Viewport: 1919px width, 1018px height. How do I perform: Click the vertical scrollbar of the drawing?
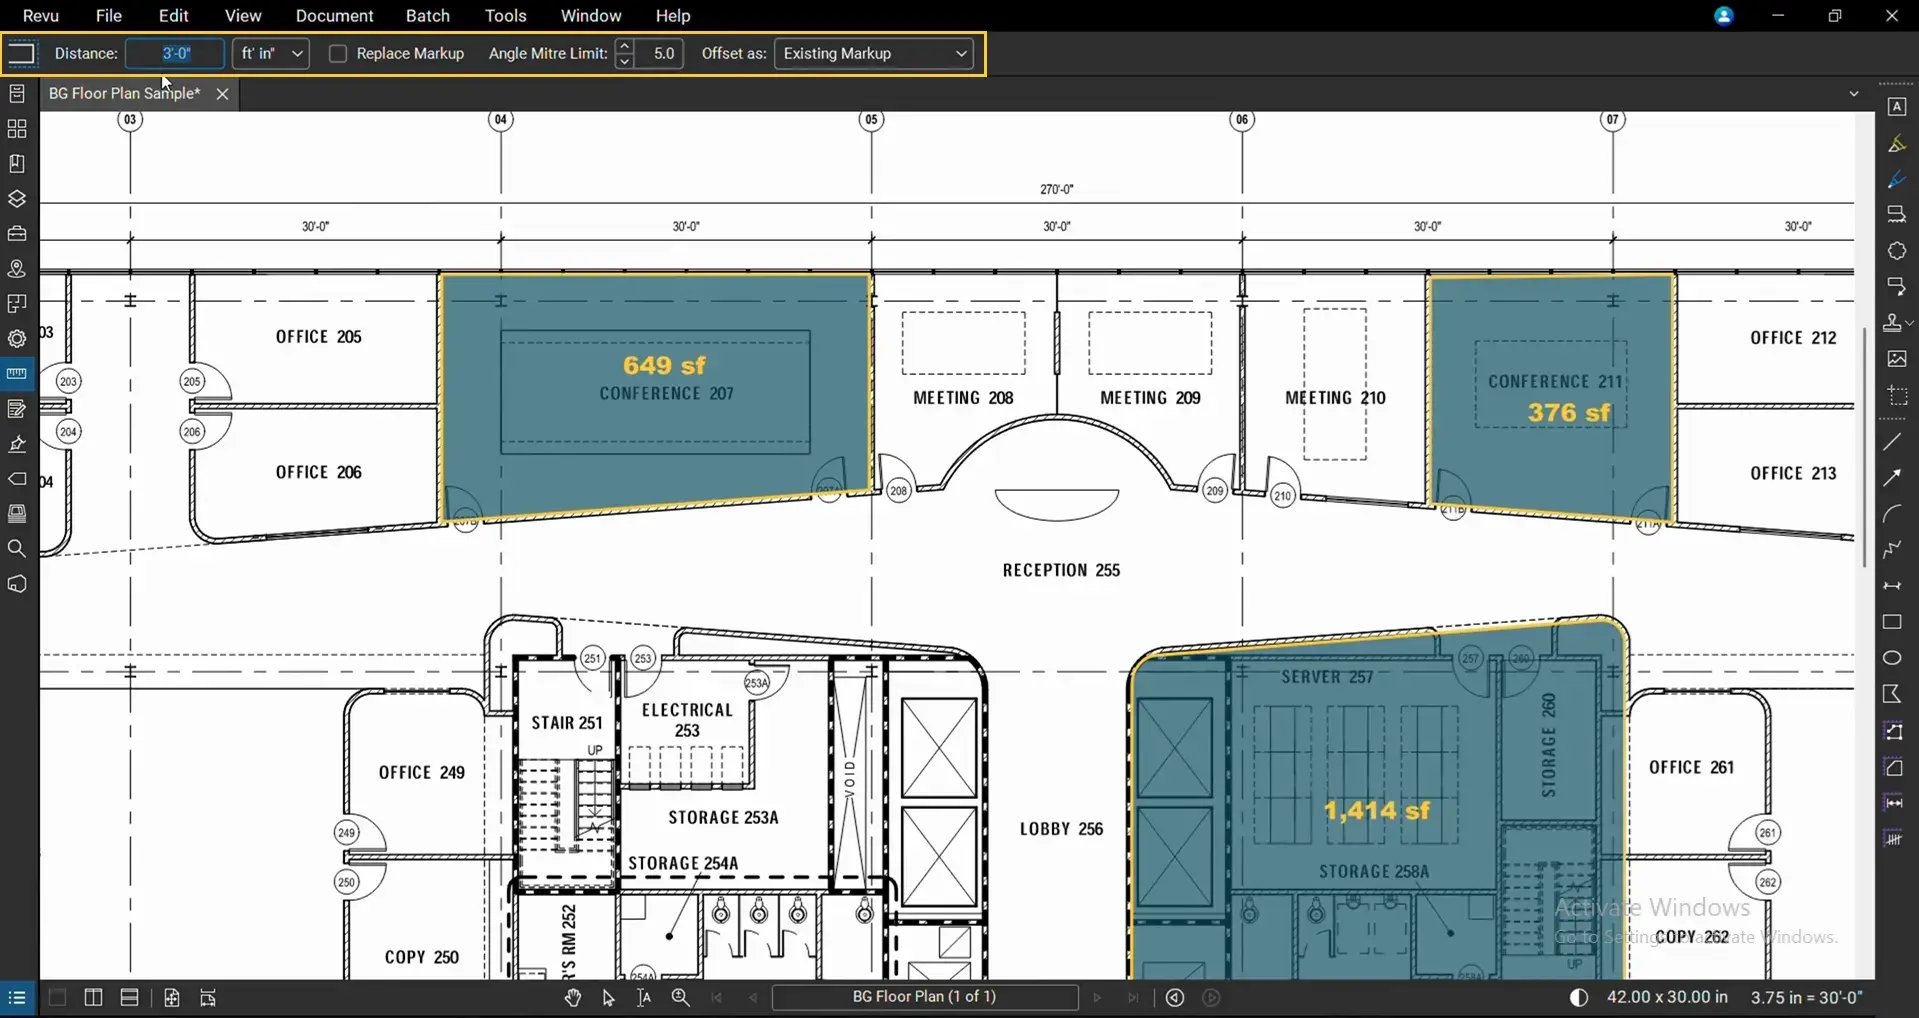[x=1866, y=446]
